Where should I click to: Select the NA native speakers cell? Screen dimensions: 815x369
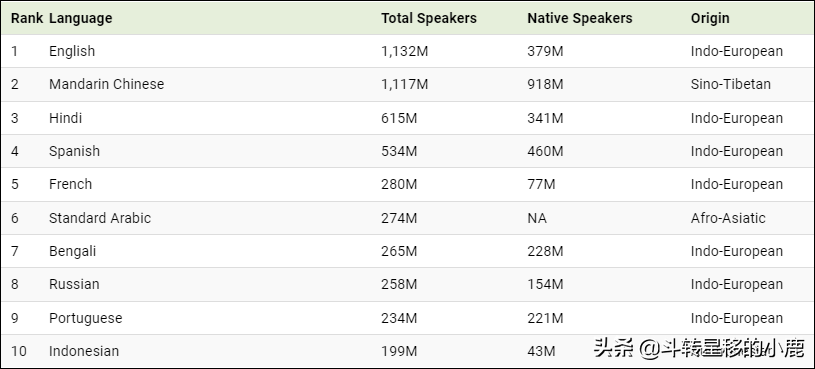(537, 218)
